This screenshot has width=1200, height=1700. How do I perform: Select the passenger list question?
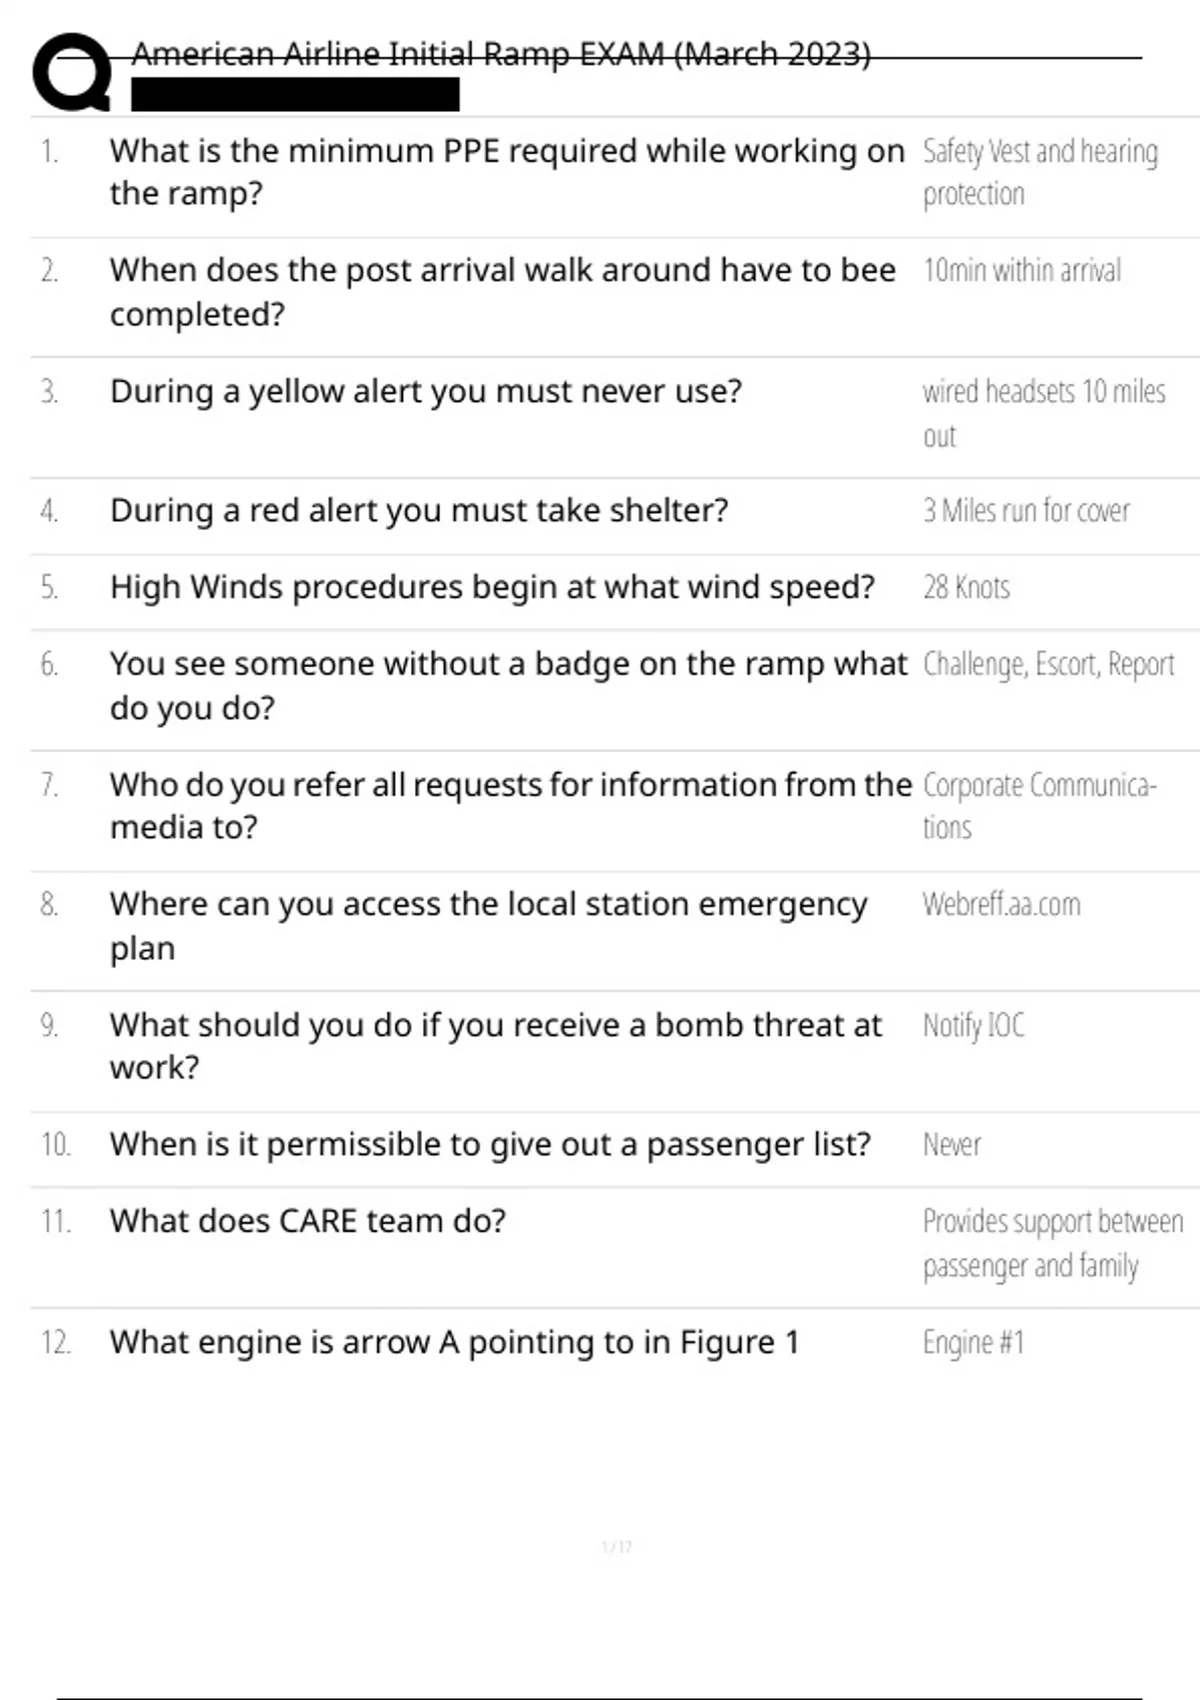coord(490,1144)
